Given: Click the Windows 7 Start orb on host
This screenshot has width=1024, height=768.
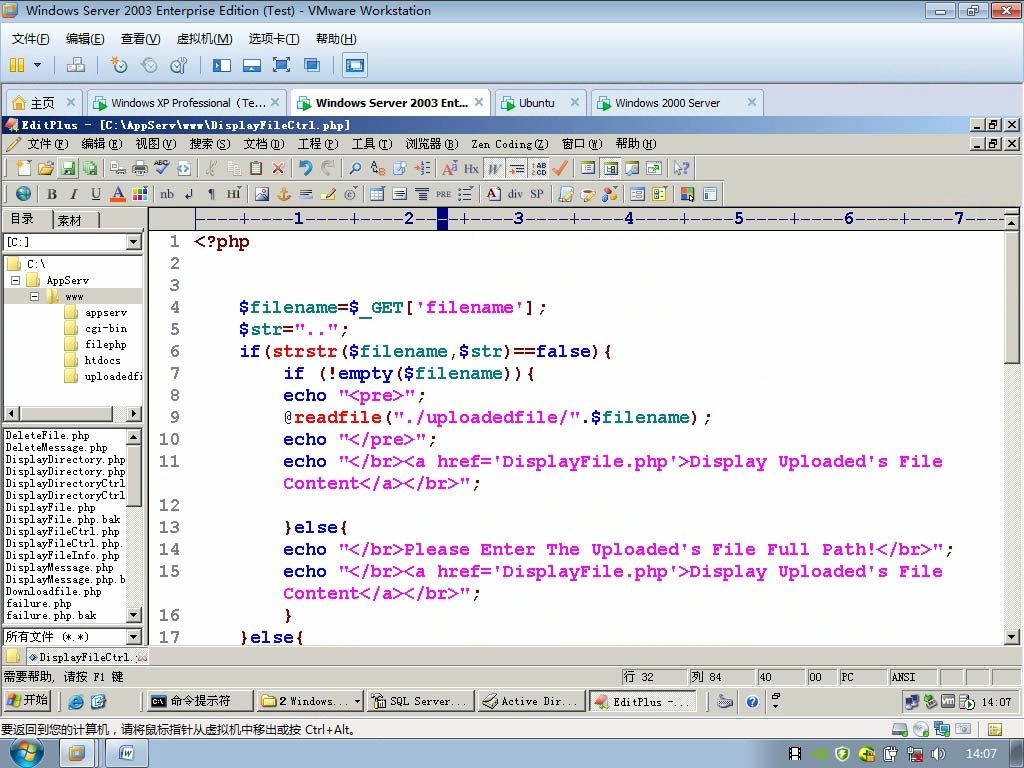Looking at the screenshot, I should point(26,754).
